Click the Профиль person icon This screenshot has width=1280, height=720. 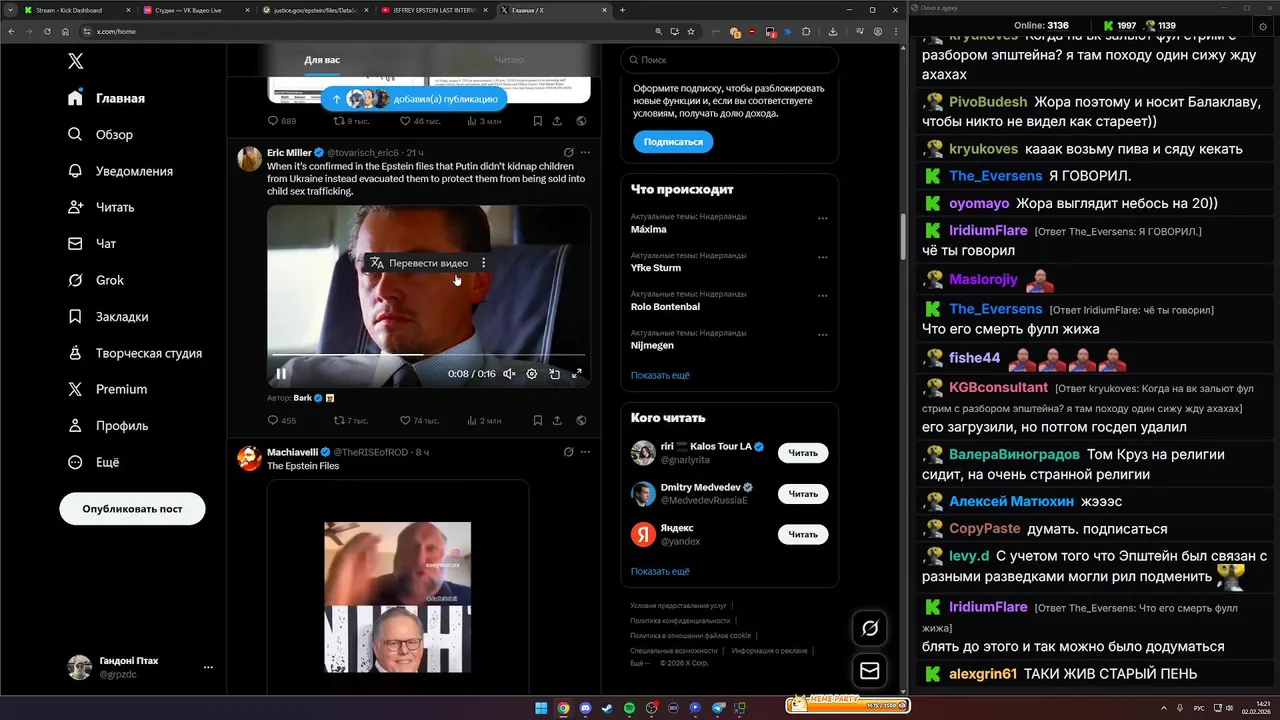point(75,425)
